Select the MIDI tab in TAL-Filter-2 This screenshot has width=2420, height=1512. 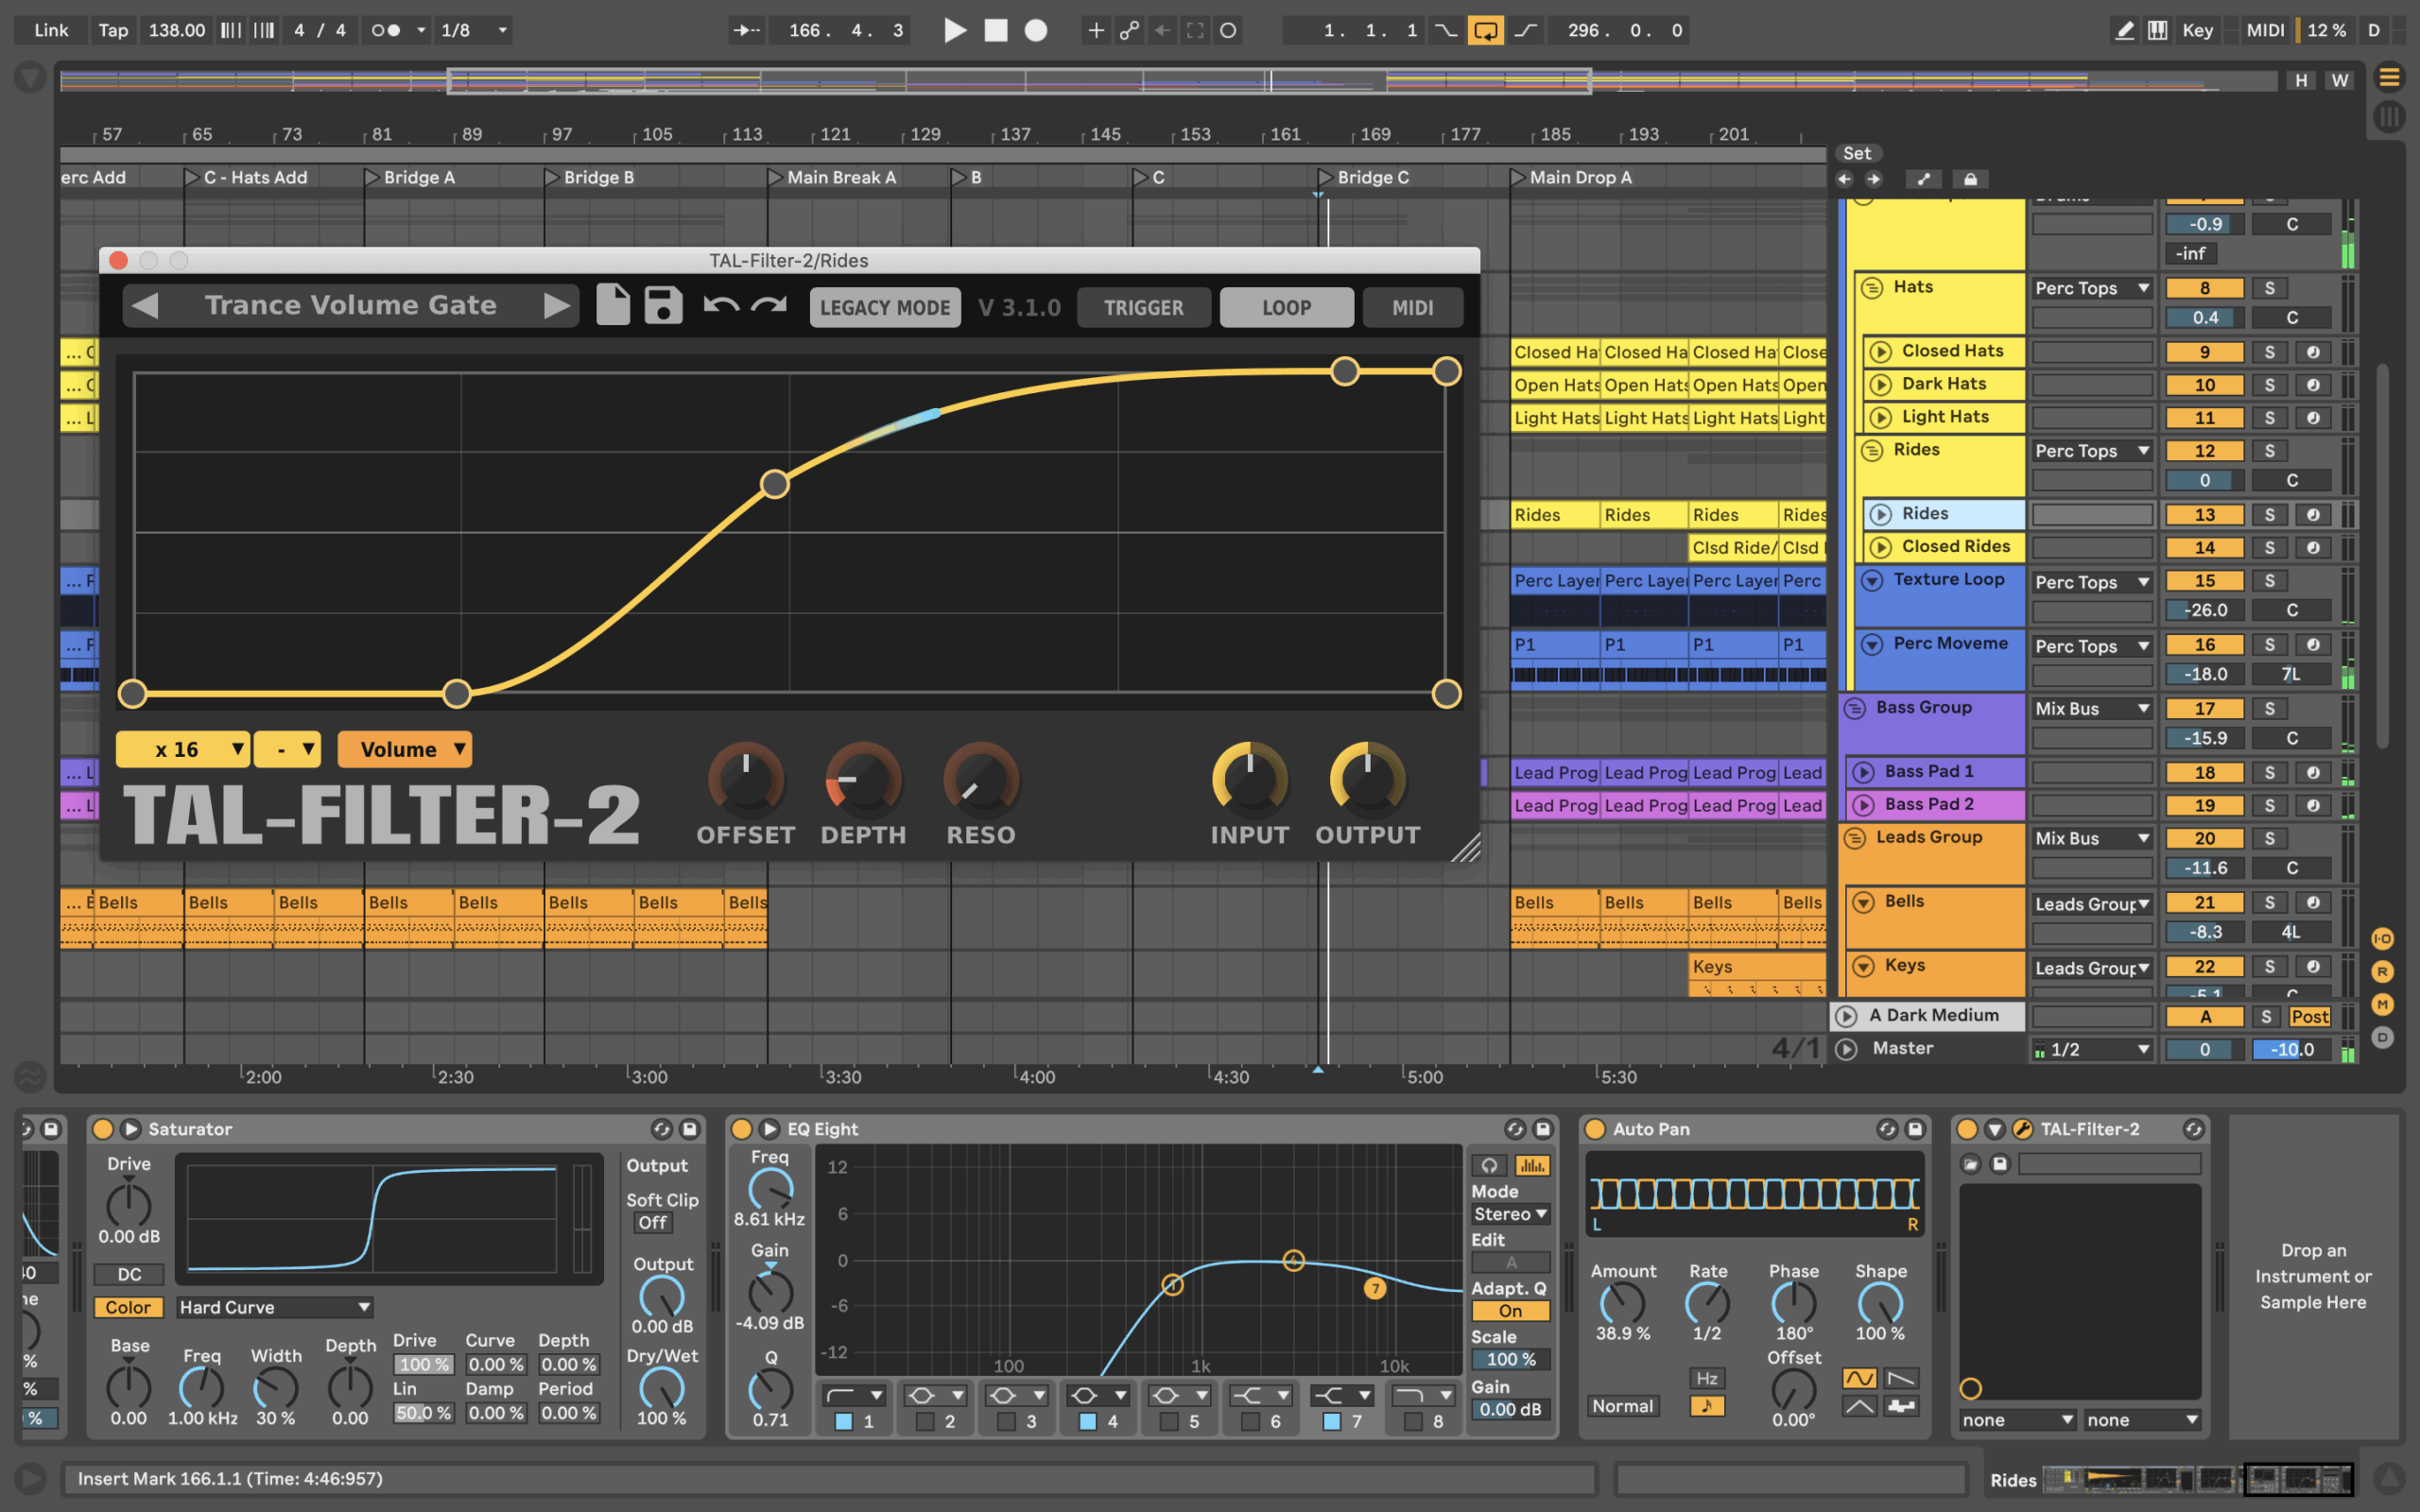pos(1412,308)
